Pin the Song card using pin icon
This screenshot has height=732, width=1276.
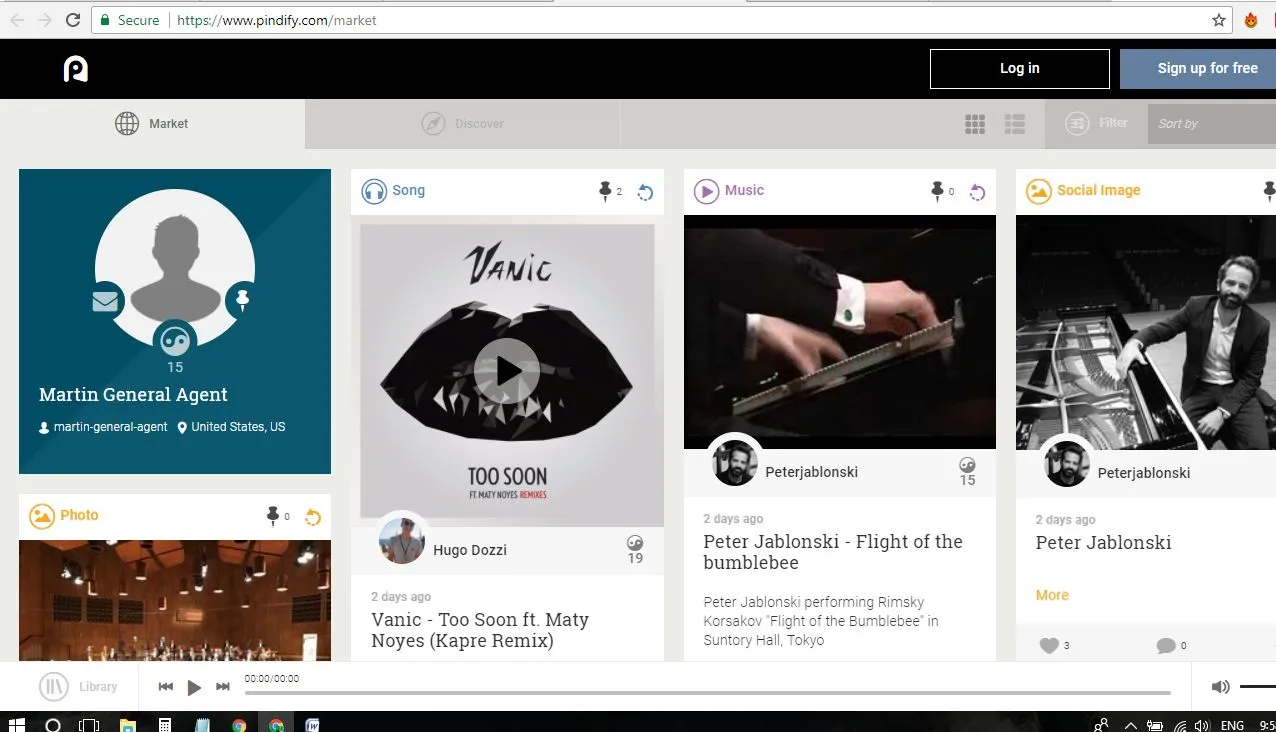[x=605, y=191]
